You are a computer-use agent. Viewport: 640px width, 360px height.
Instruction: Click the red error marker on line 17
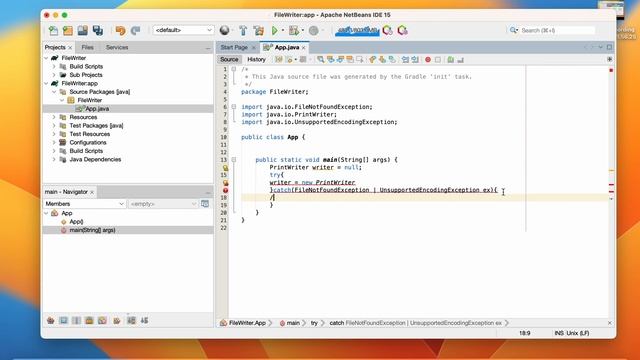[225, 190]
